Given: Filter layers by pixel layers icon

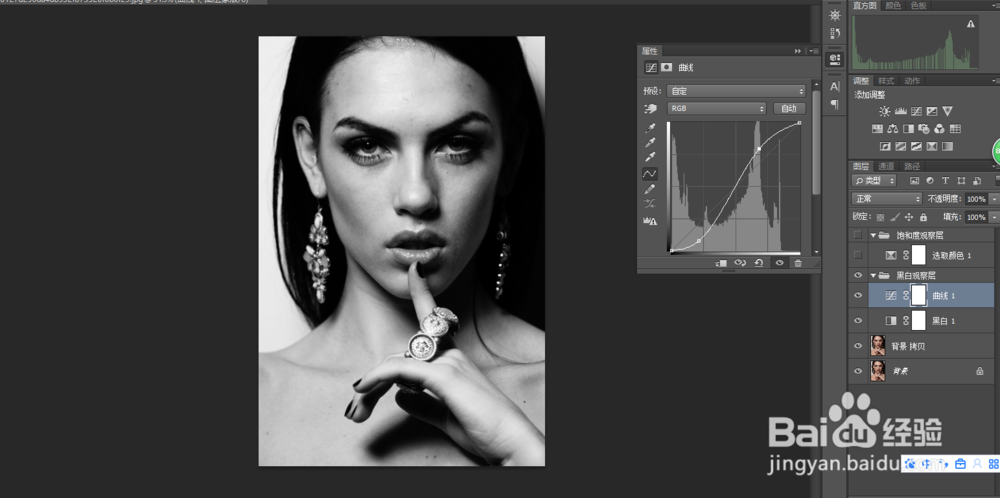Looking at the screenshot, I should point(915,181).
